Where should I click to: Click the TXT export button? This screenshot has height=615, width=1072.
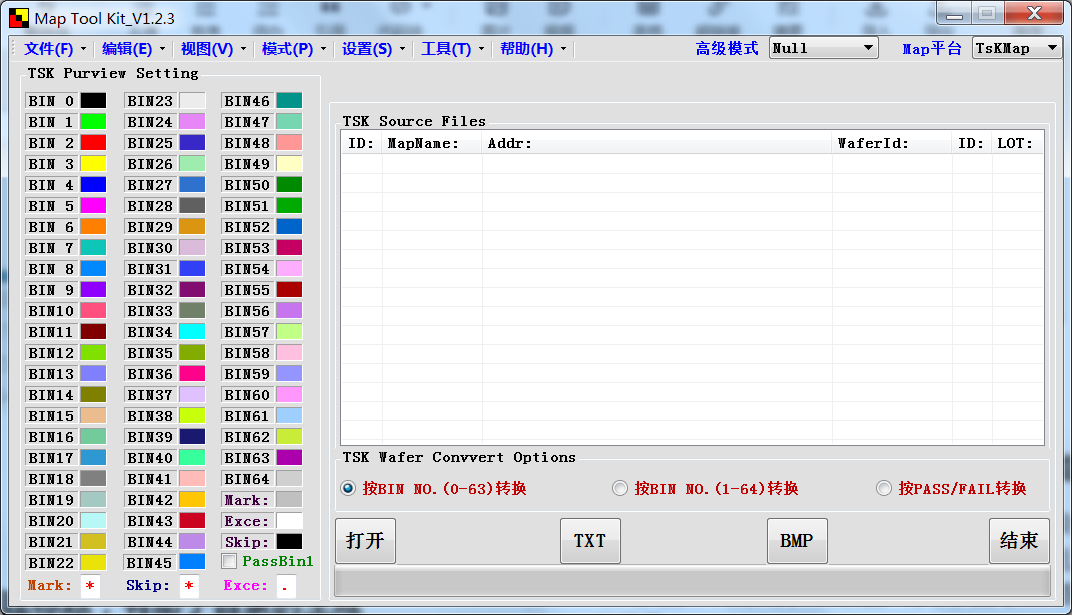coord(589,540)
